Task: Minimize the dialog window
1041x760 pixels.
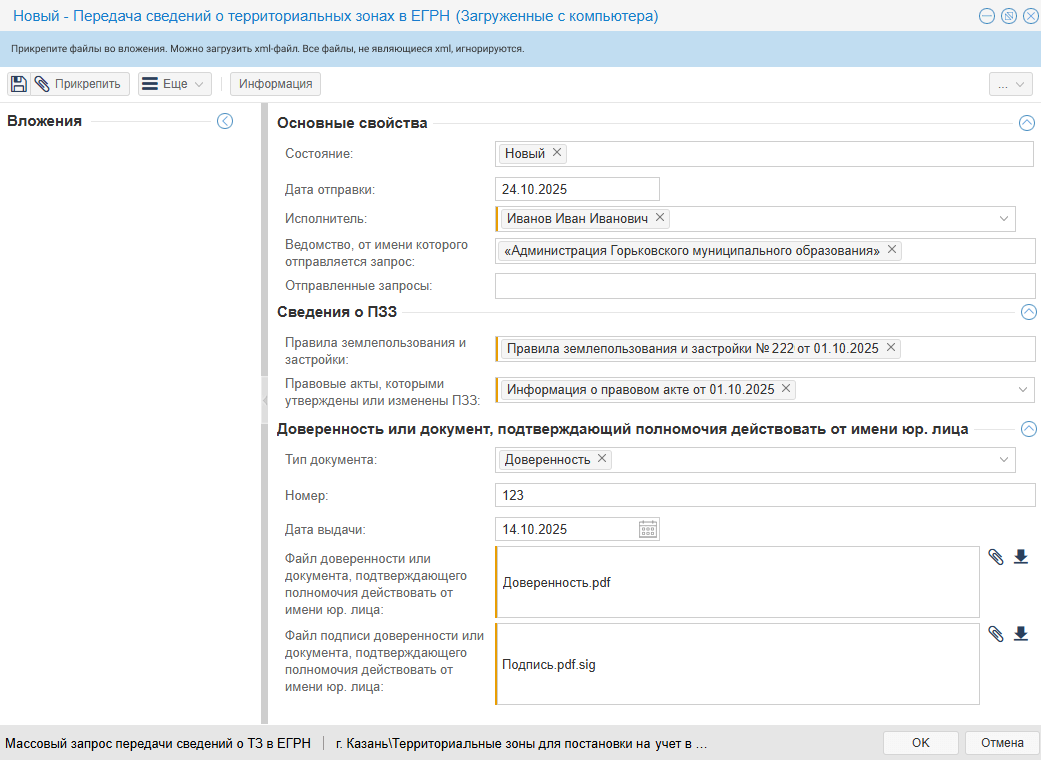Action: [987, 16]
